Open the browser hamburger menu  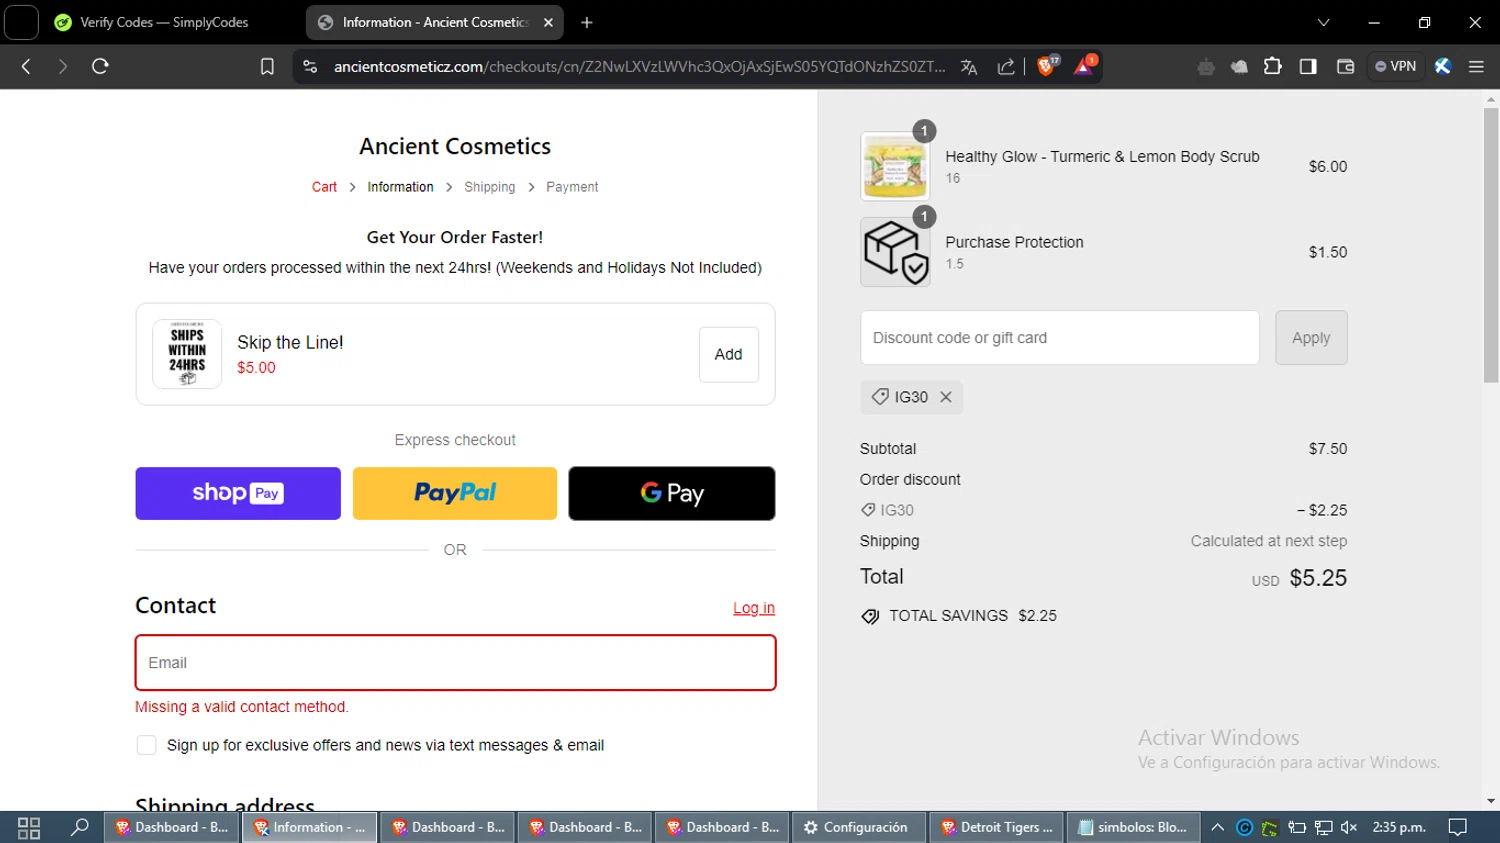coord(1476,66)
